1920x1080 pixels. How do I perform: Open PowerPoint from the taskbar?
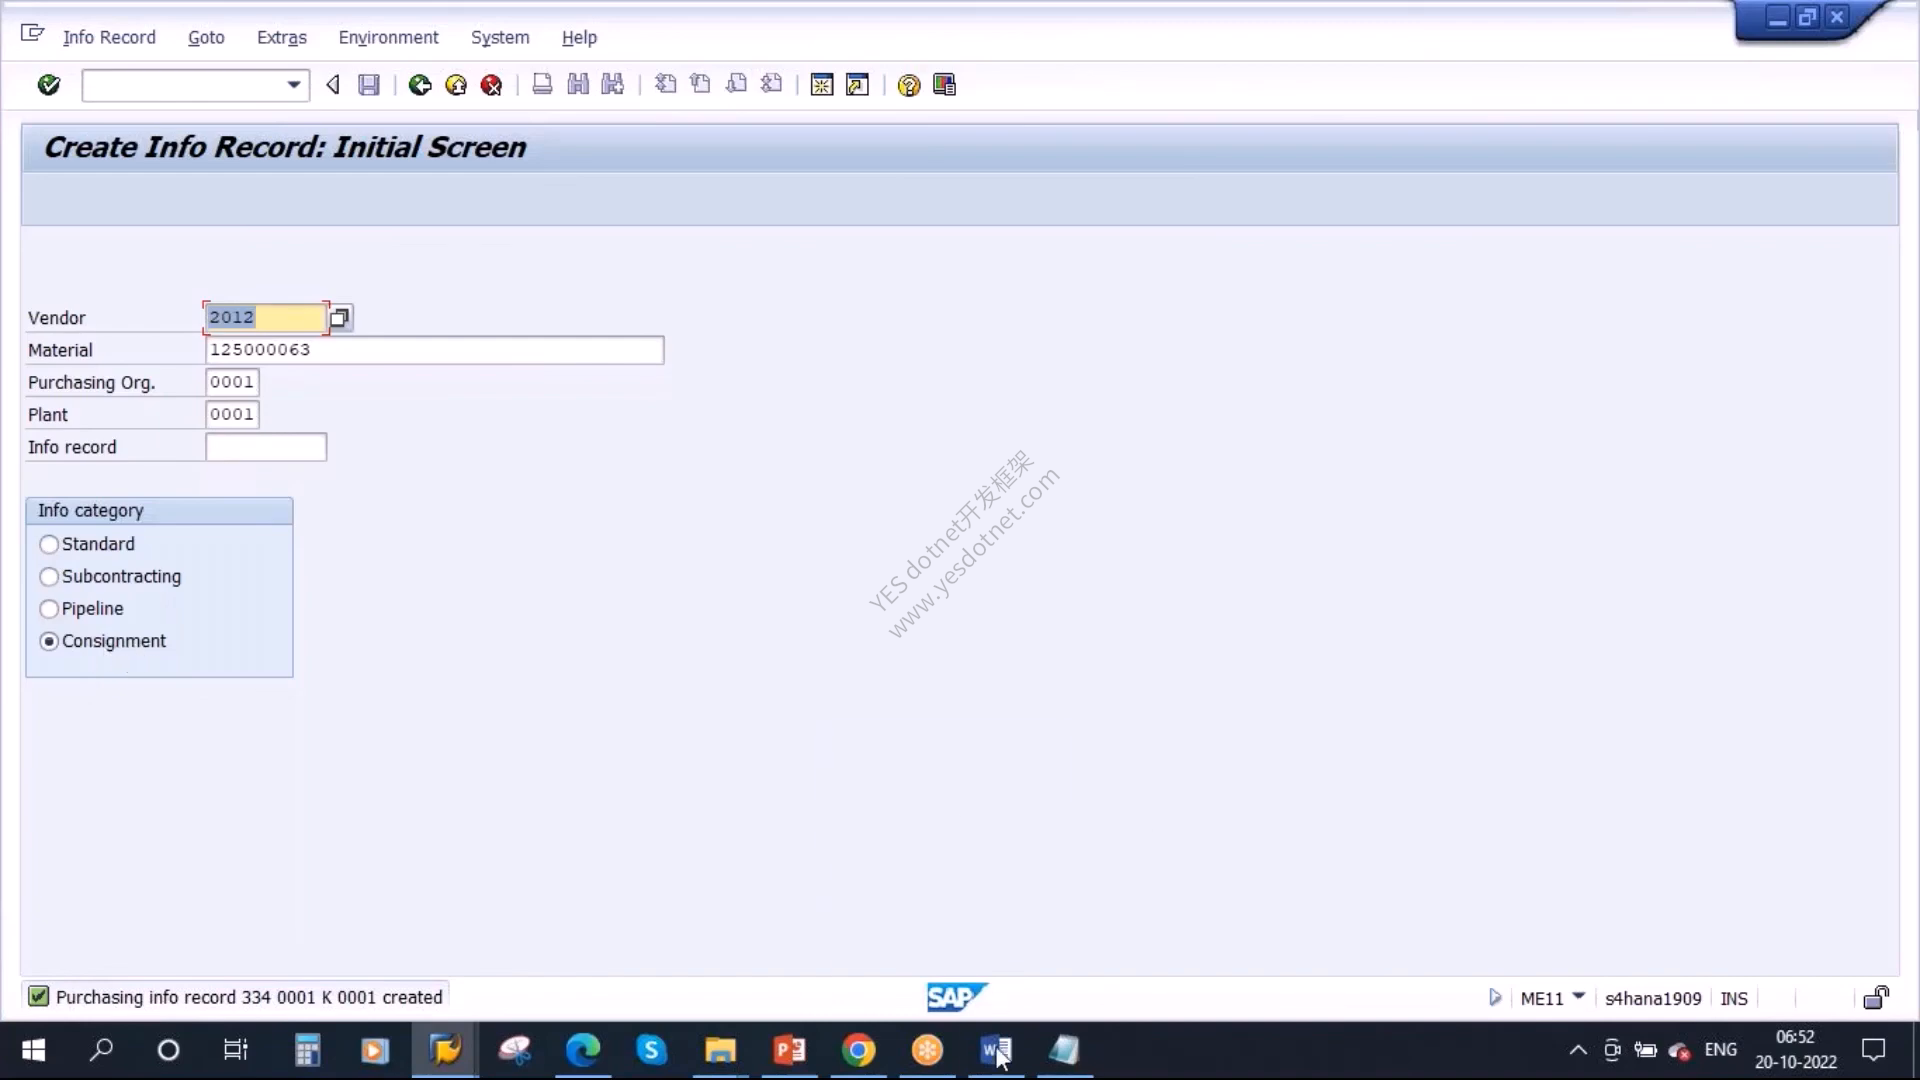[x=789, y=1050]
